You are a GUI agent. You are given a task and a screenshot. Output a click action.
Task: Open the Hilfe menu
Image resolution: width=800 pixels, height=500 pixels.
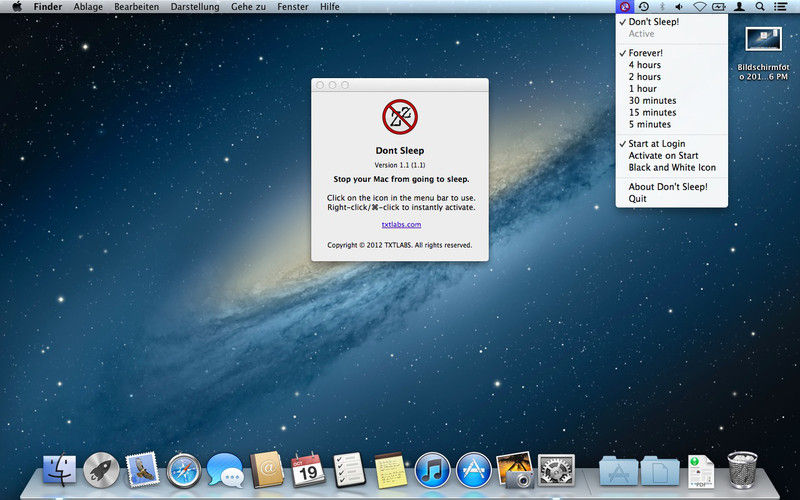[x=330, y=7]
